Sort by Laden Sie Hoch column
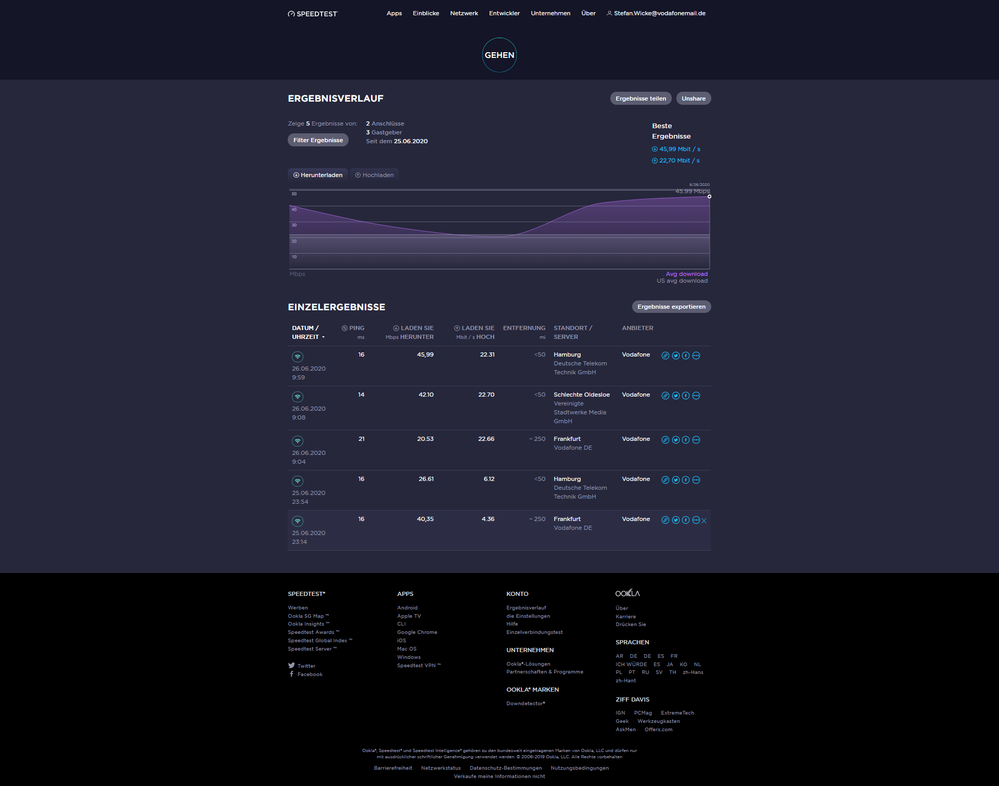 (x=474, y=332)
